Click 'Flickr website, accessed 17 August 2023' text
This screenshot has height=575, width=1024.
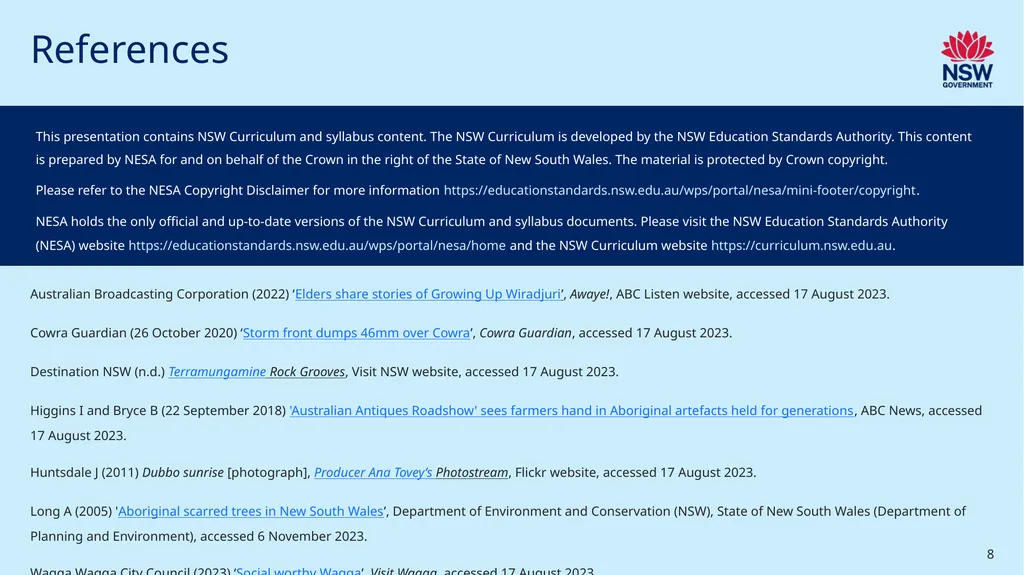click(x=635, y=472)
